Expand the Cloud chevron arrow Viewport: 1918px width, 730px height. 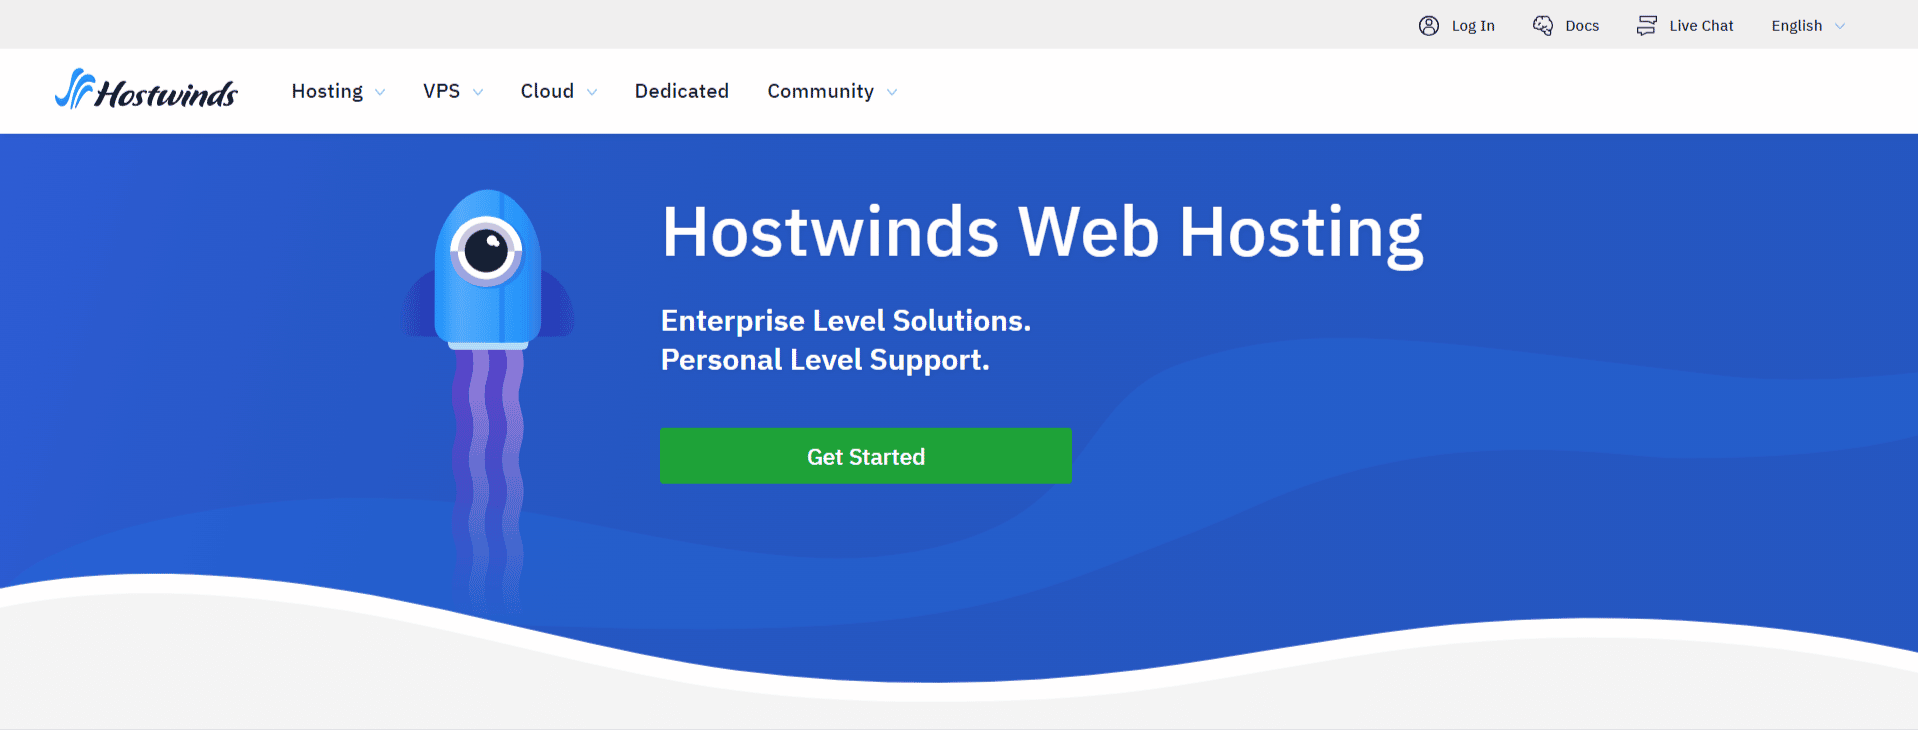(592, 92)
